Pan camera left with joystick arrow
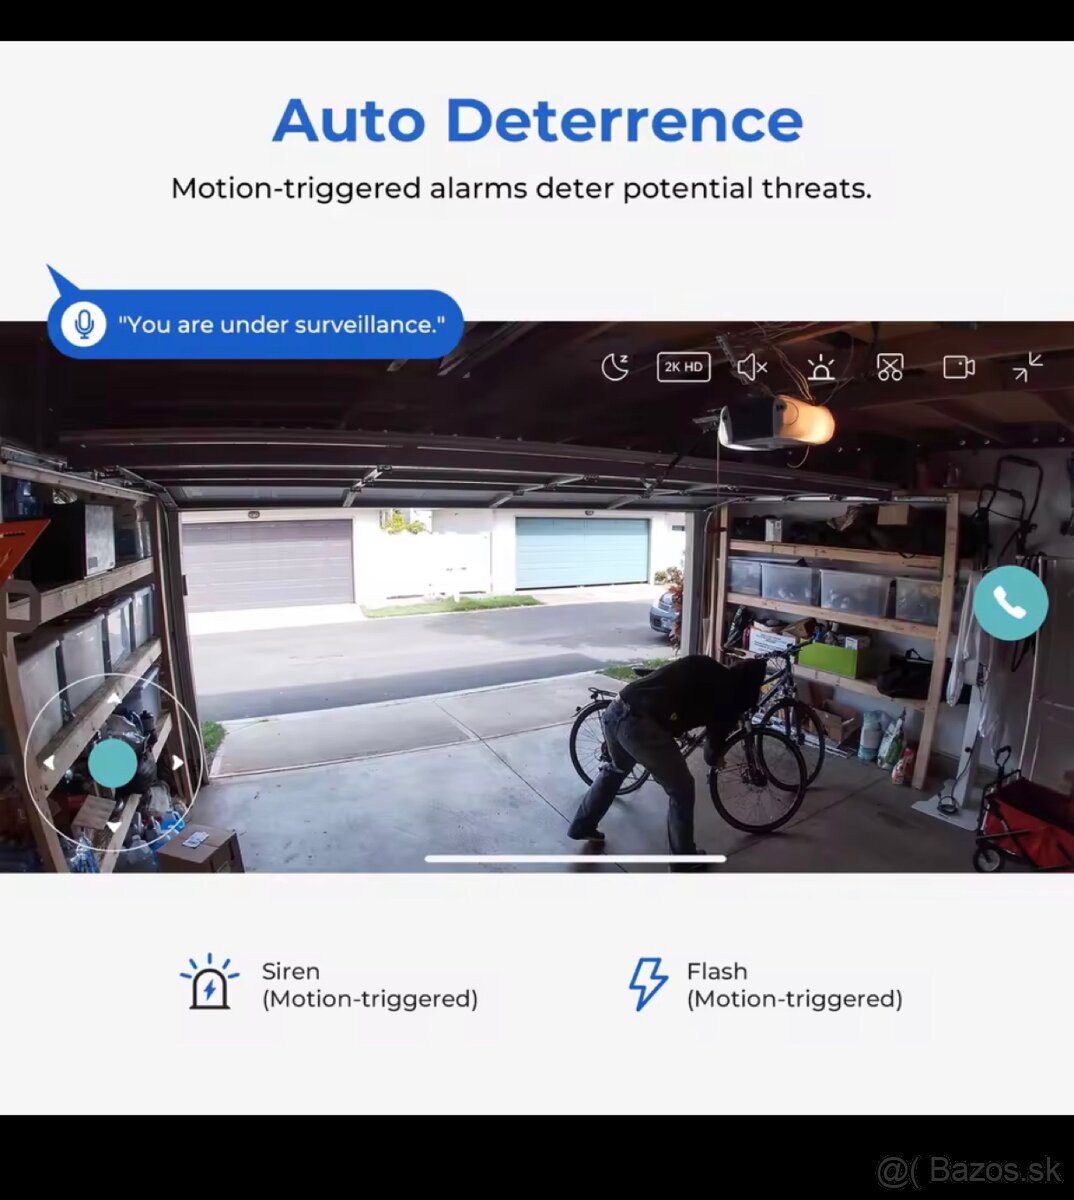 48,763
